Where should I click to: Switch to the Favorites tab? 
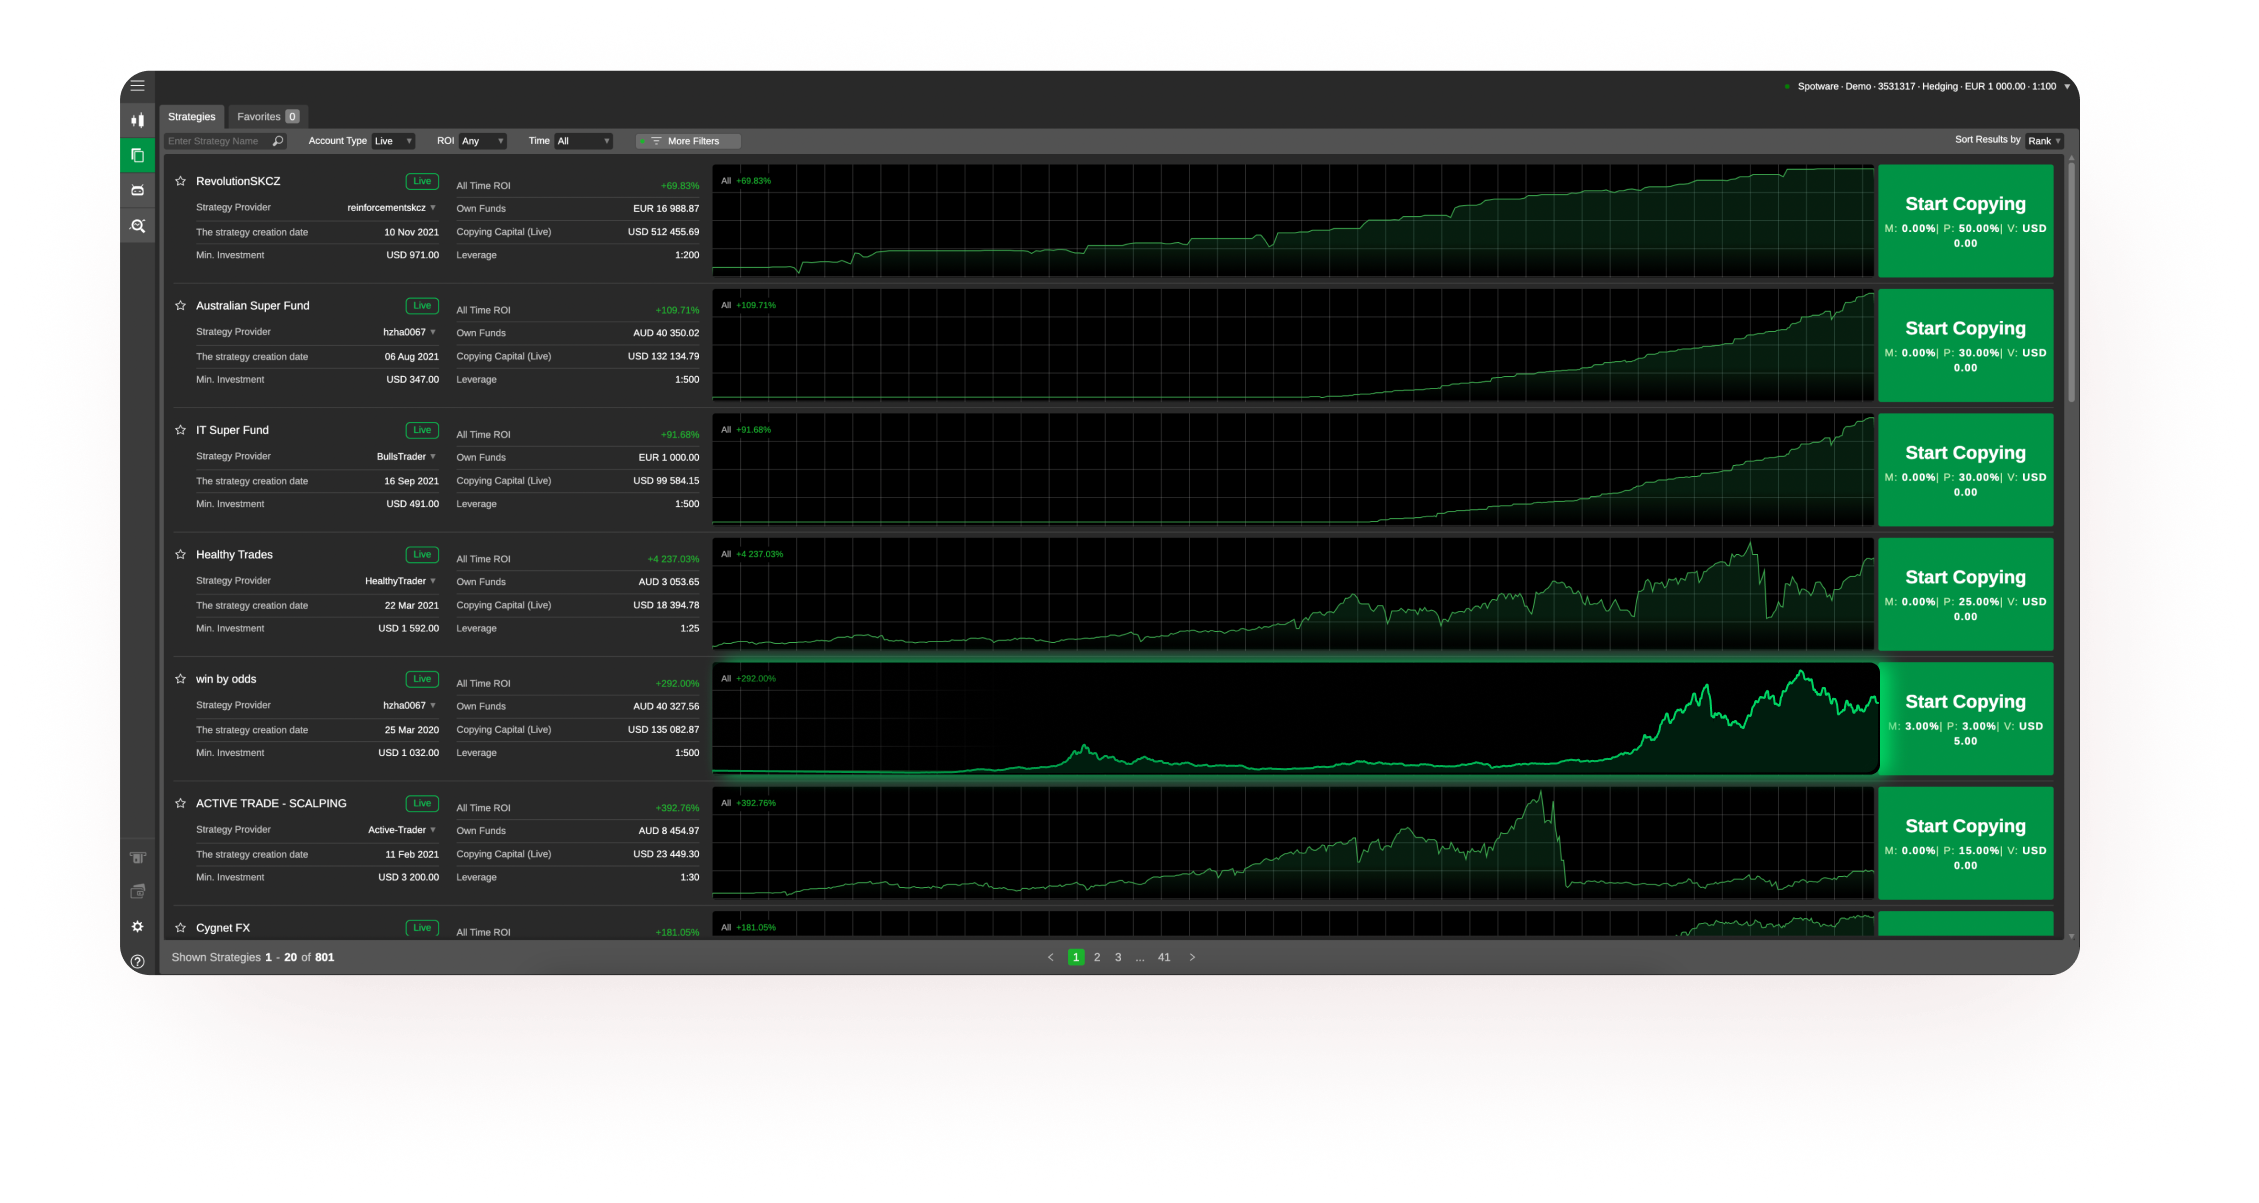coord(267,117)
